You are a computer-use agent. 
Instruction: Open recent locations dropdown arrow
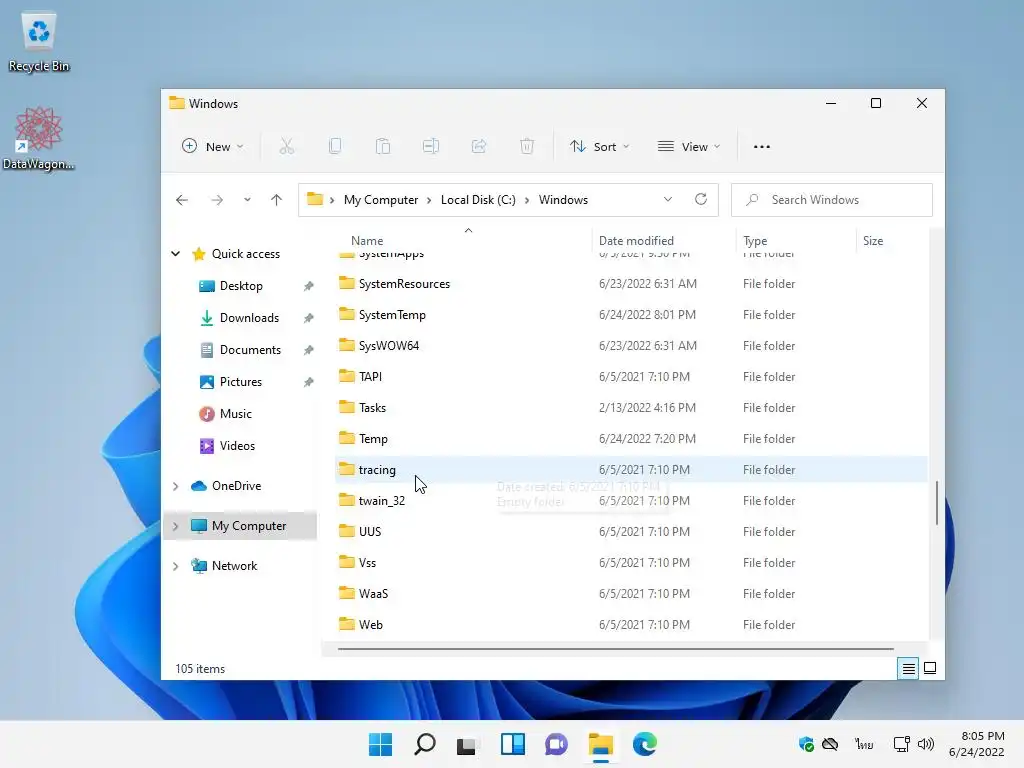click(x=247, y=200)
